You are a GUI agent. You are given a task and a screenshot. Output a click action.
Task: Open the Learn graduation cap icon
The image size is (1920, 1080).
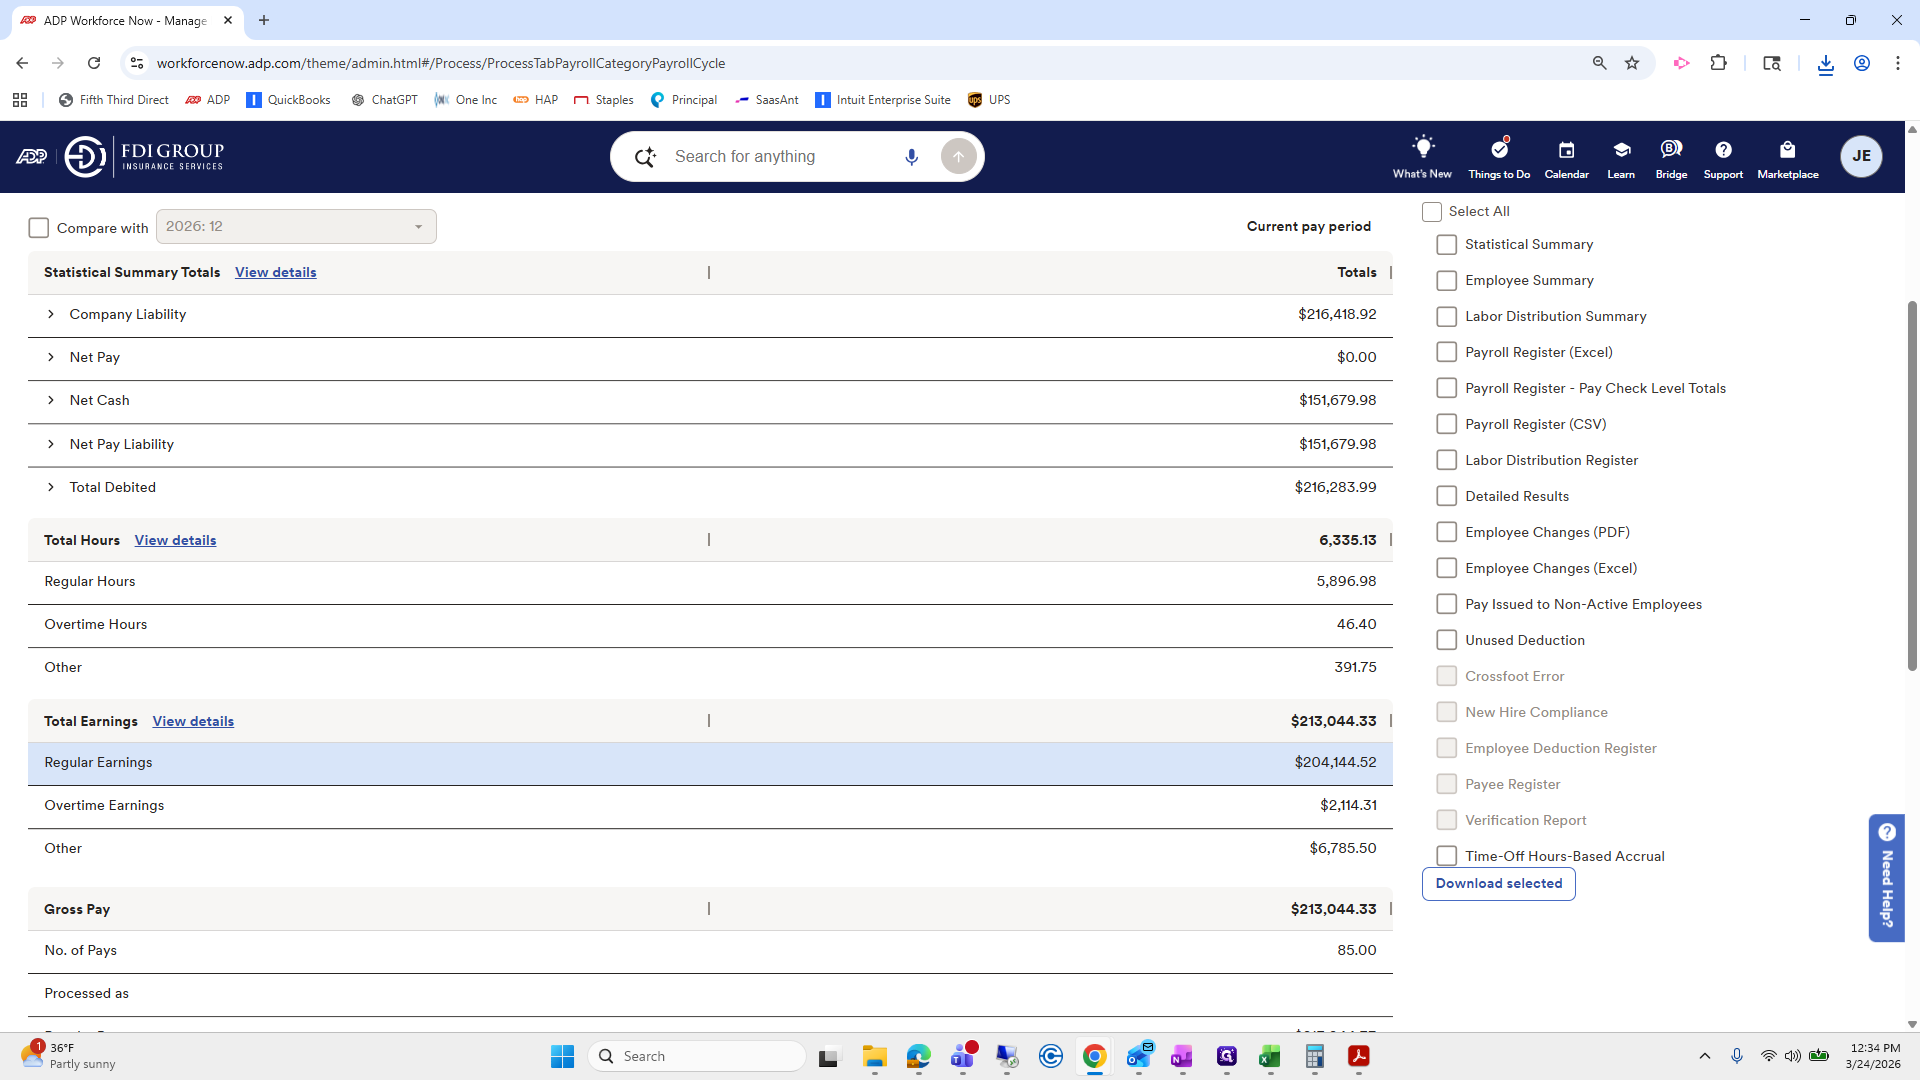[1621, 150]
